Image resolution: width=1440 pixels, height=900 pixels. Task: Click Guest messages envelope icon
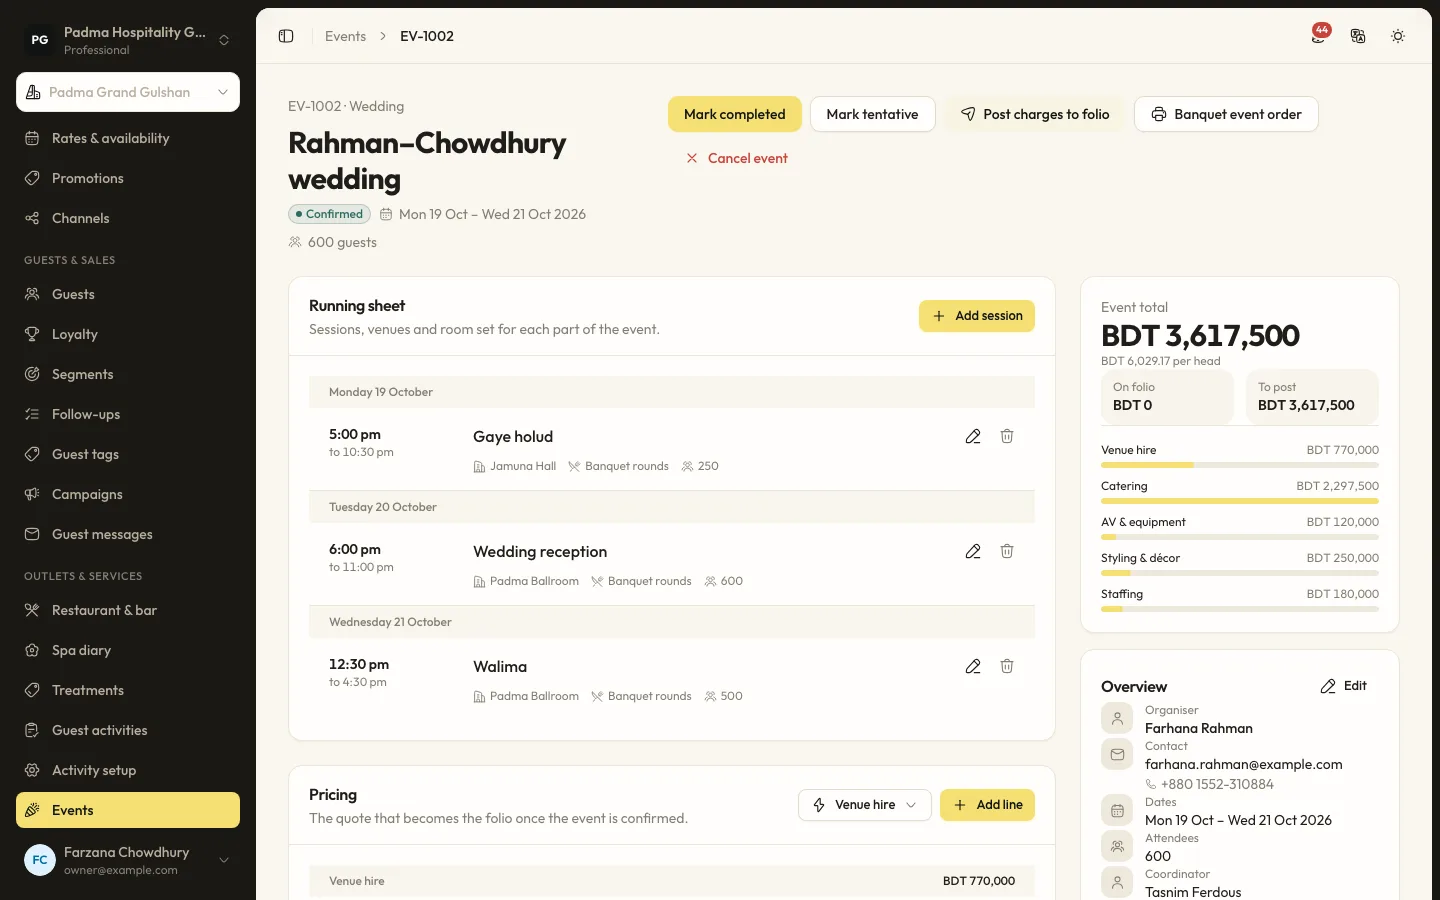point(32,534)
